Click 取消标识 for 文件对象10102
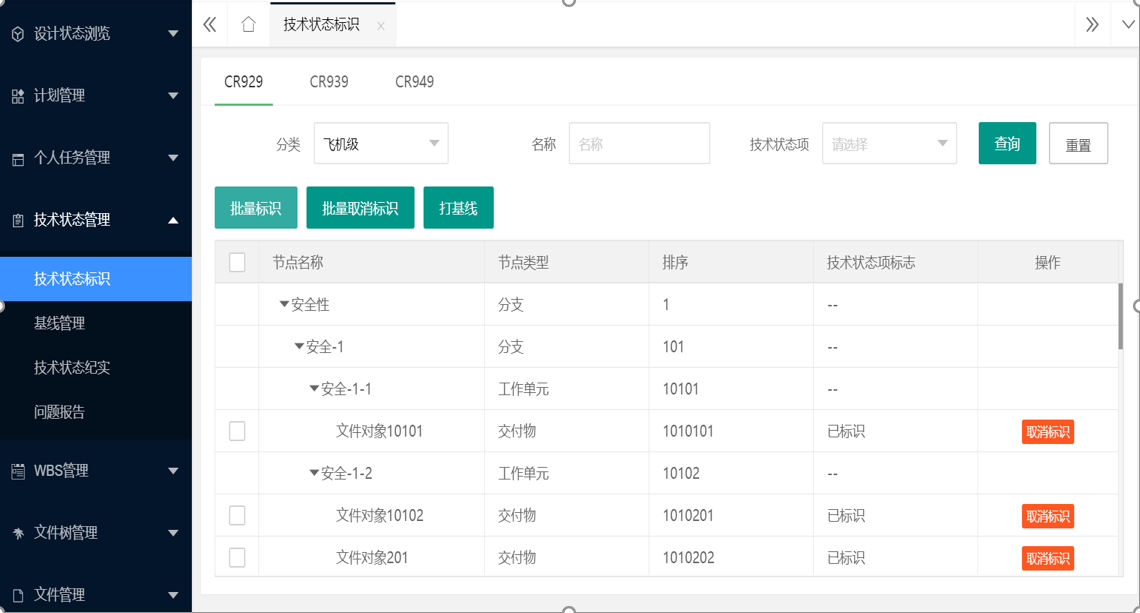1140x613 pixels. click(x=1047, y=516)
